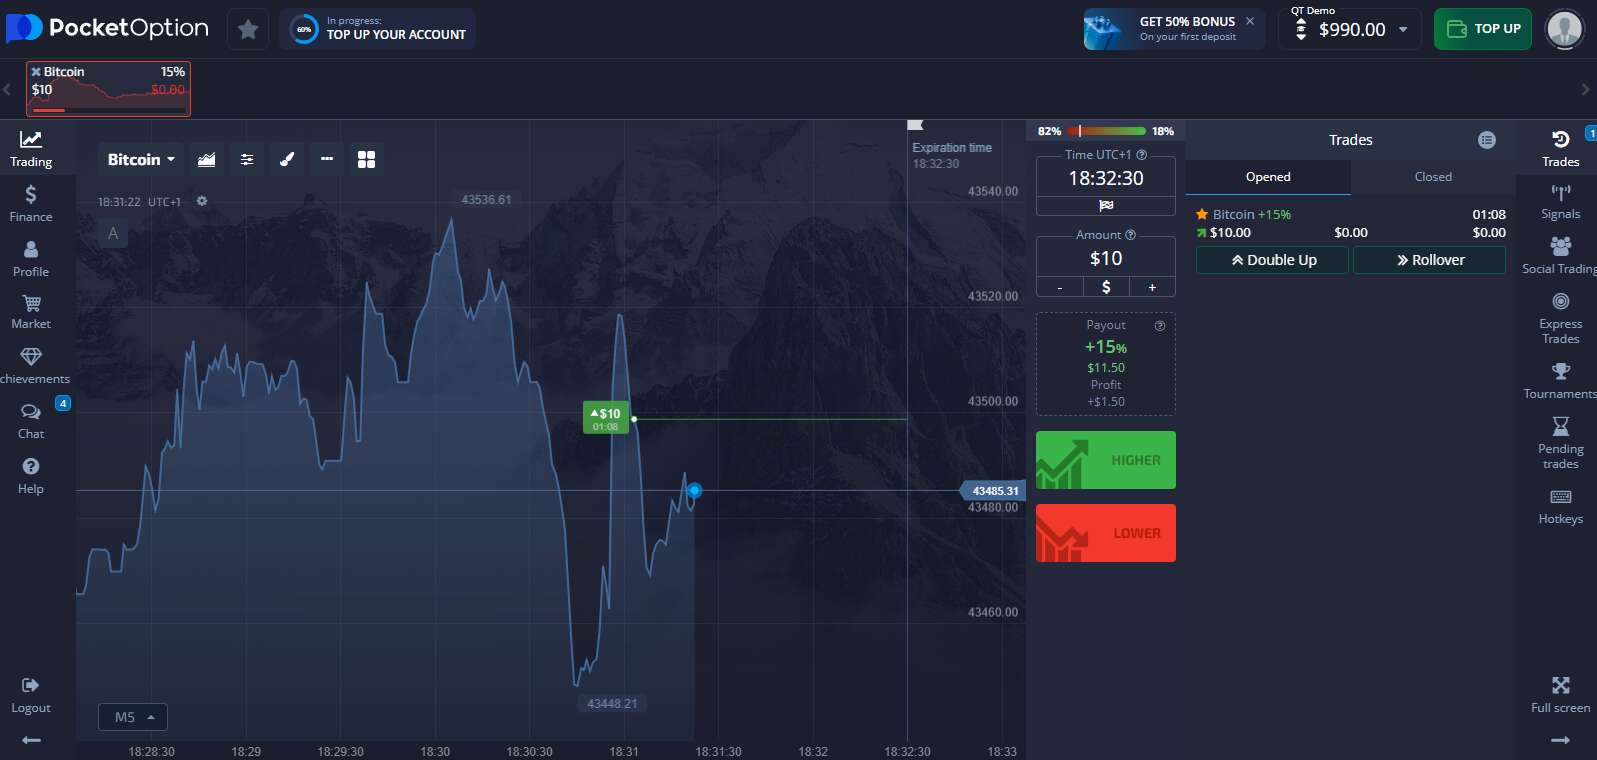This screenshot has width=1597, height=760.
Task: Open trades list options icon
Action: click(x=1487, y=140)
